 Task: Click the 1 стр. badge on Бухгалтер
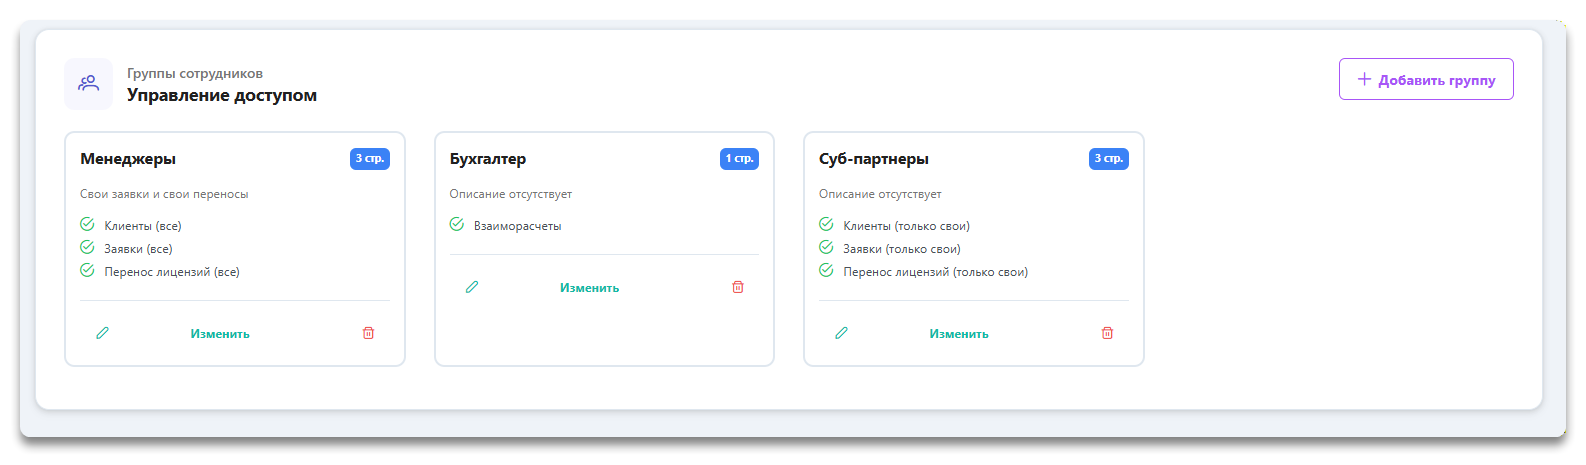739,159
